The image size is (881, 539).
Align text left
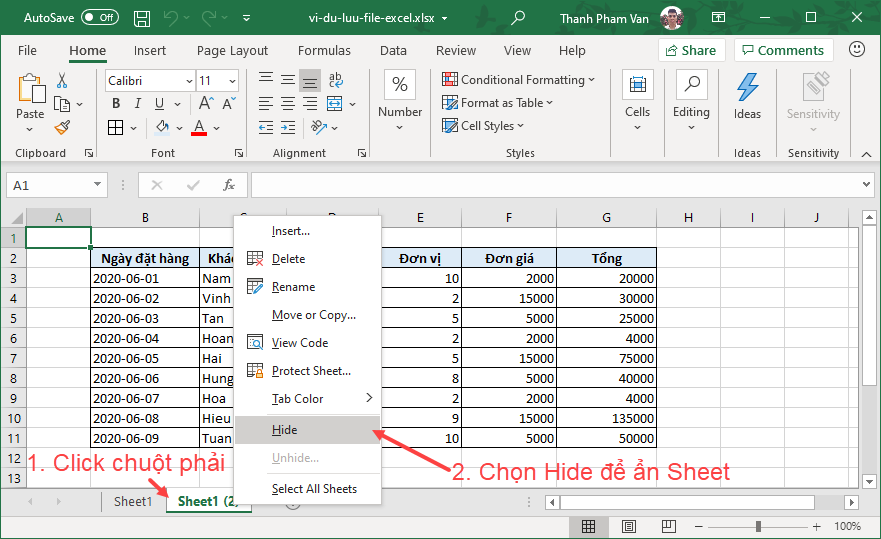tap(266, 103)
